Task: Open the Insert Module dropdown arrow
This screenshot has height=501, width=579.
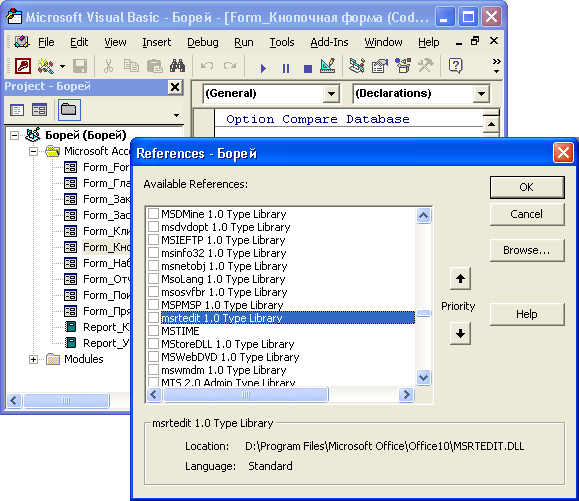Action: click(x=62, y=67)
